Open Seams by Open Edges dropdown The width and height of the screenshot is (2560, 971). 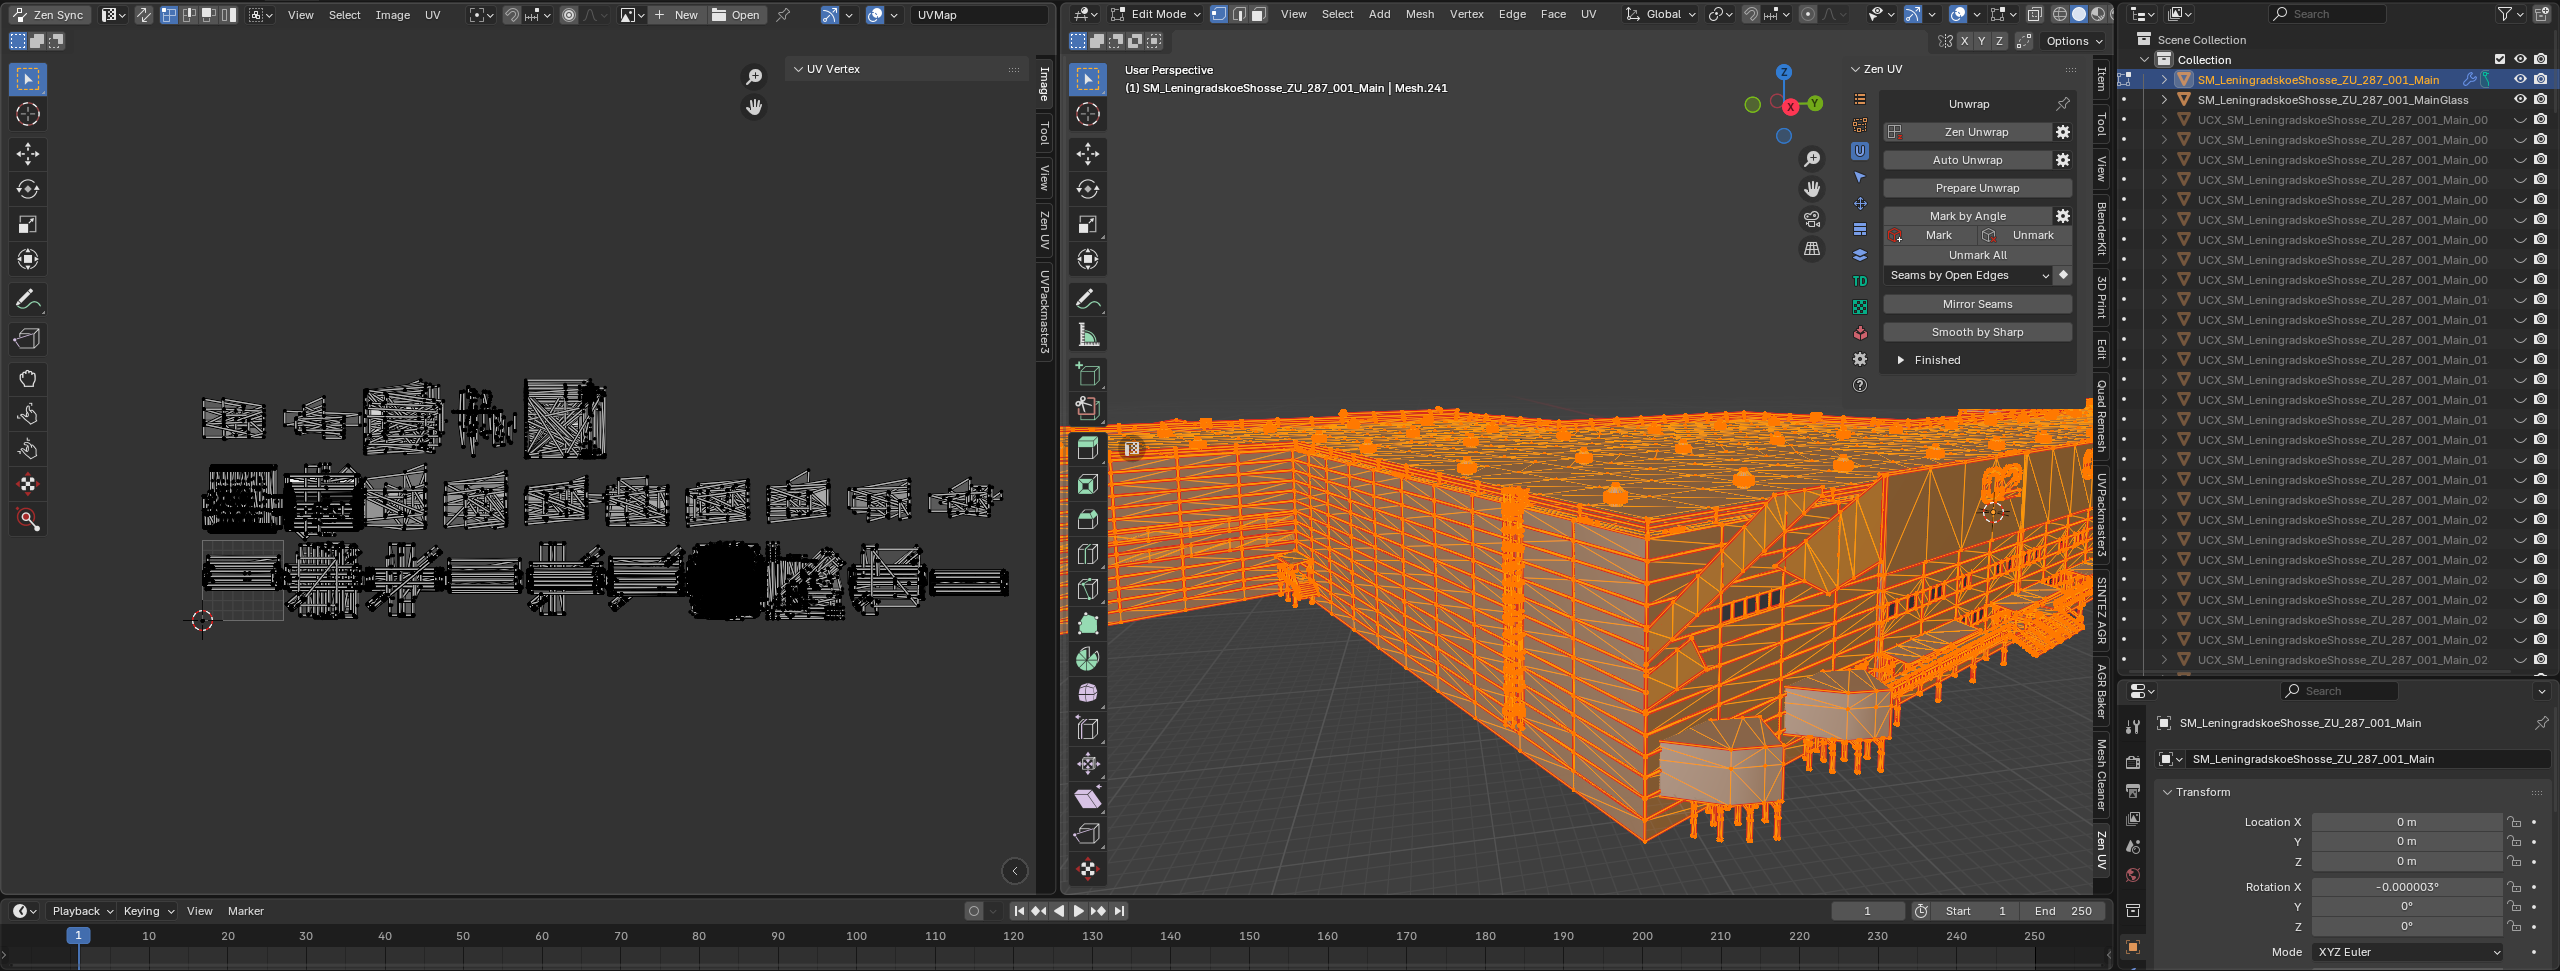coord(1968,275)
